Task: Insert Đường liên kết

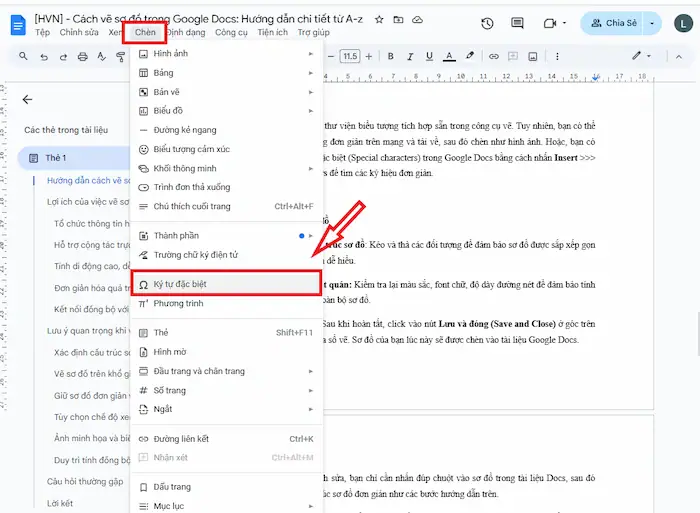Action: tap(226, 439)
